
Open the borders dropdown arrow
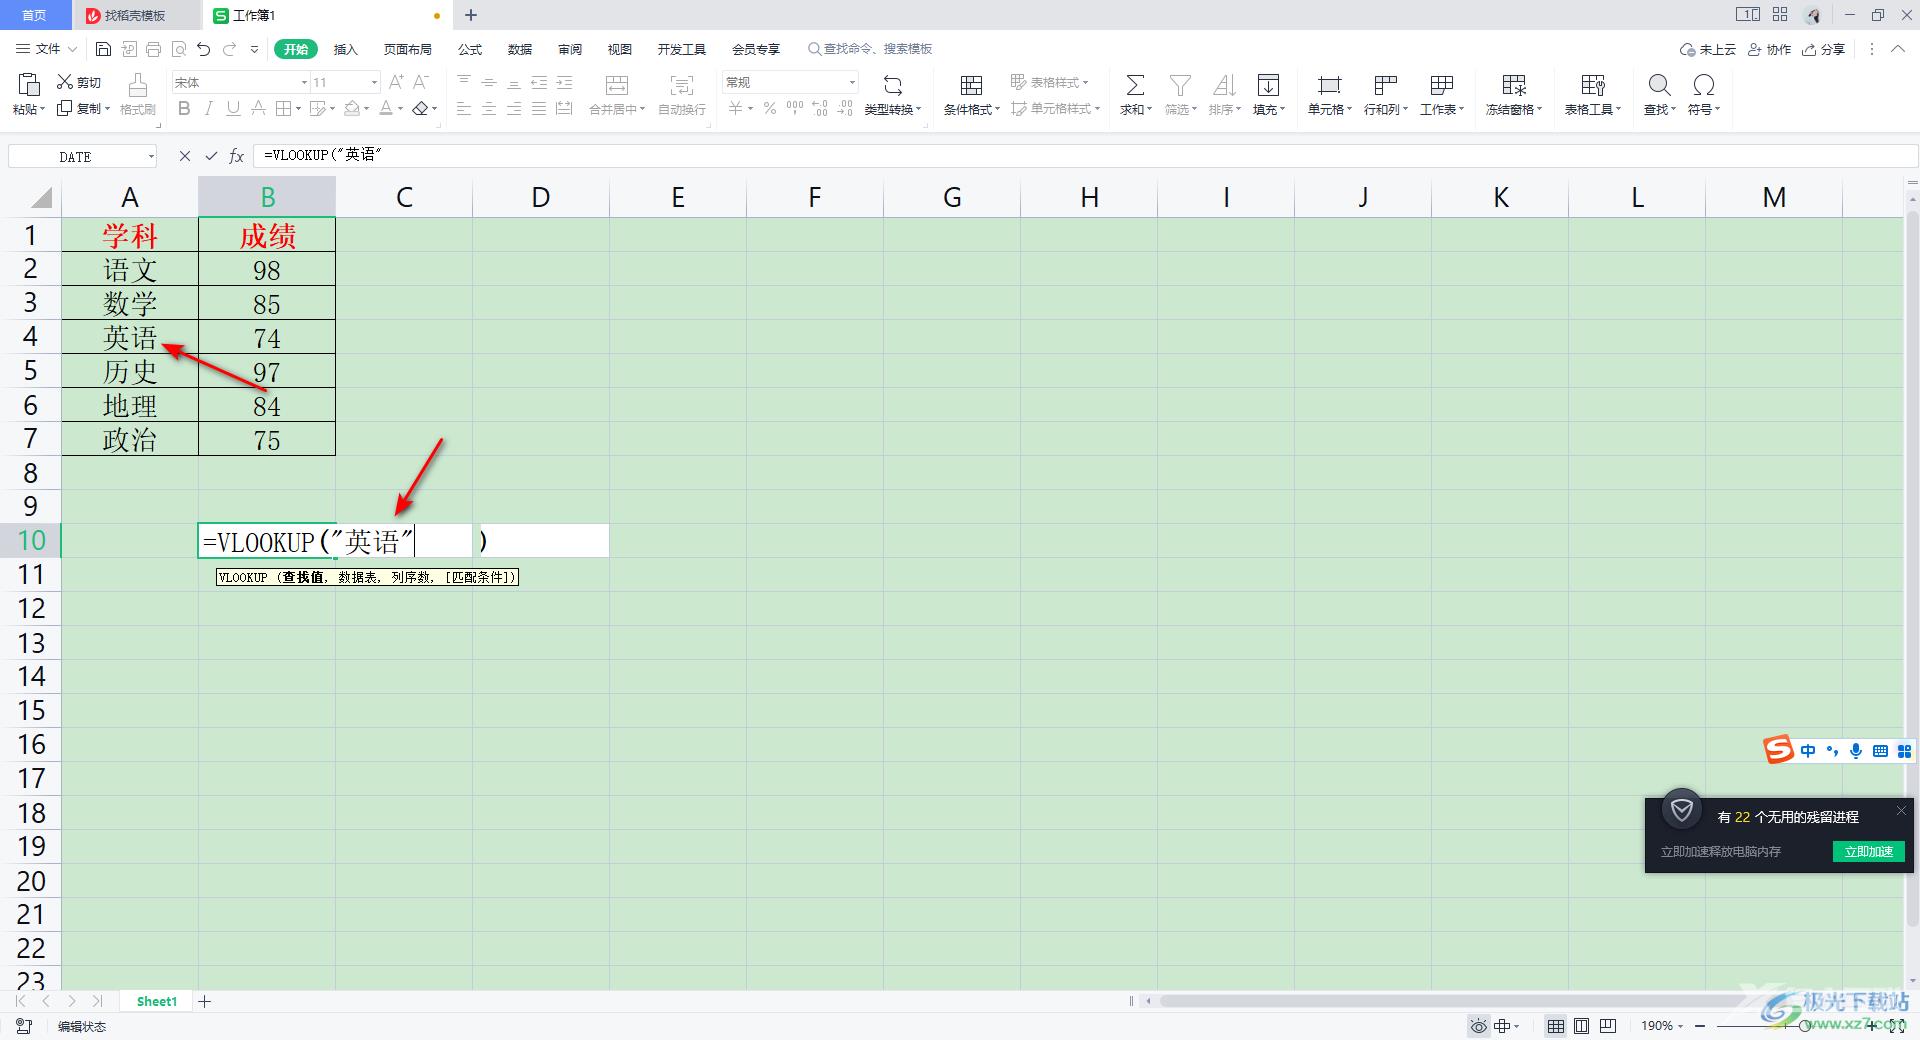[298, 108]
